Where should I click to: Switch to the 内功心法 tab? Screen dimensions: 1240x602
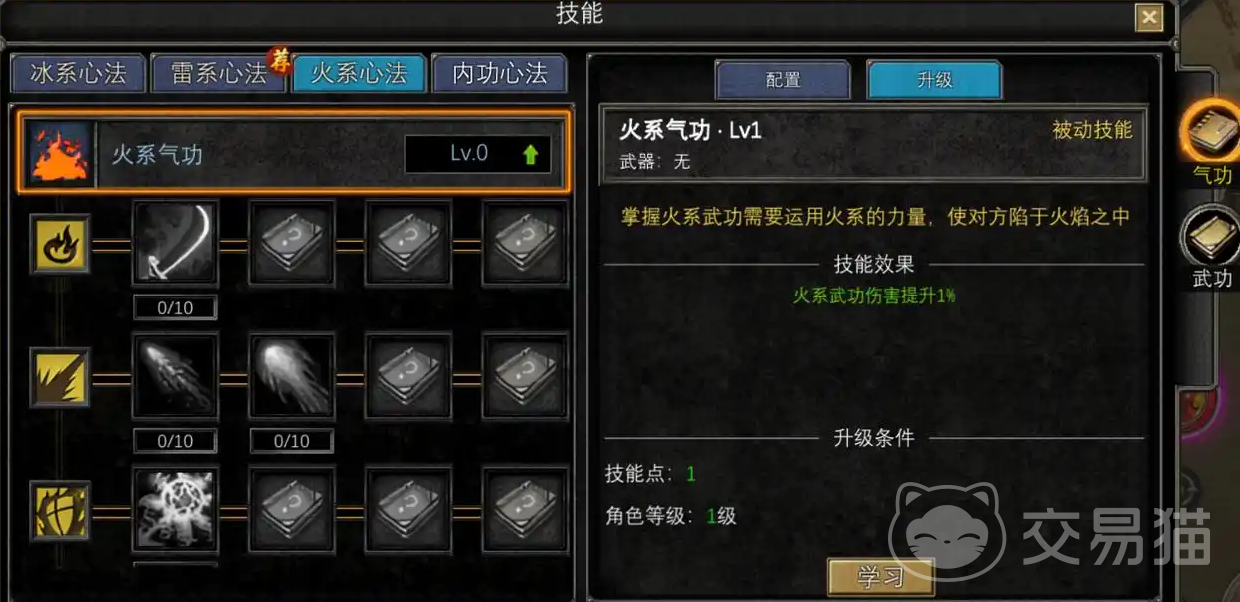499,74
